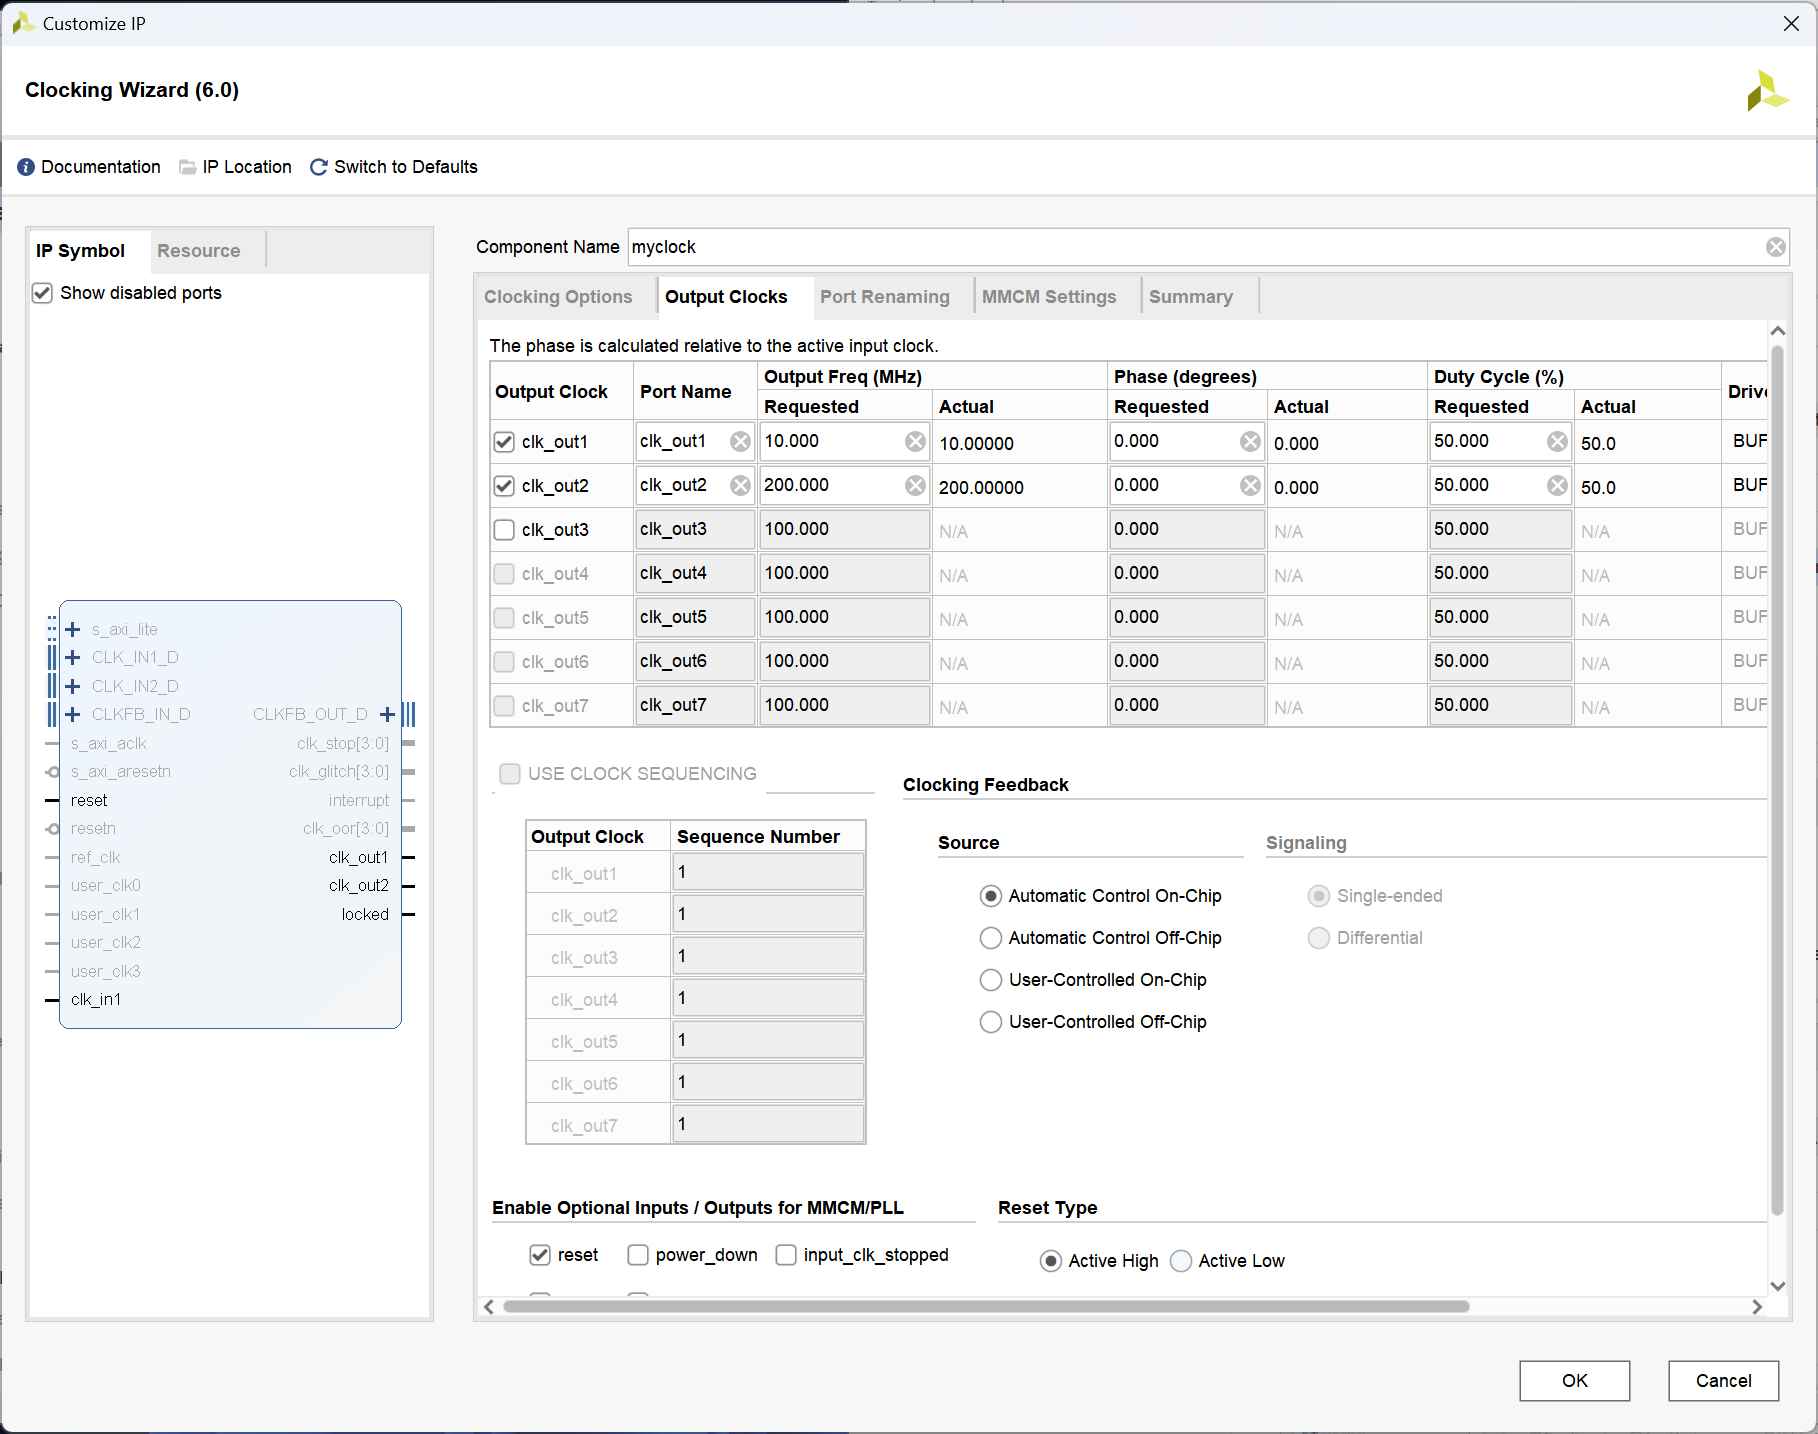Open the Resource tab
Viewport: 1818px width, 1434px height.
198,251
